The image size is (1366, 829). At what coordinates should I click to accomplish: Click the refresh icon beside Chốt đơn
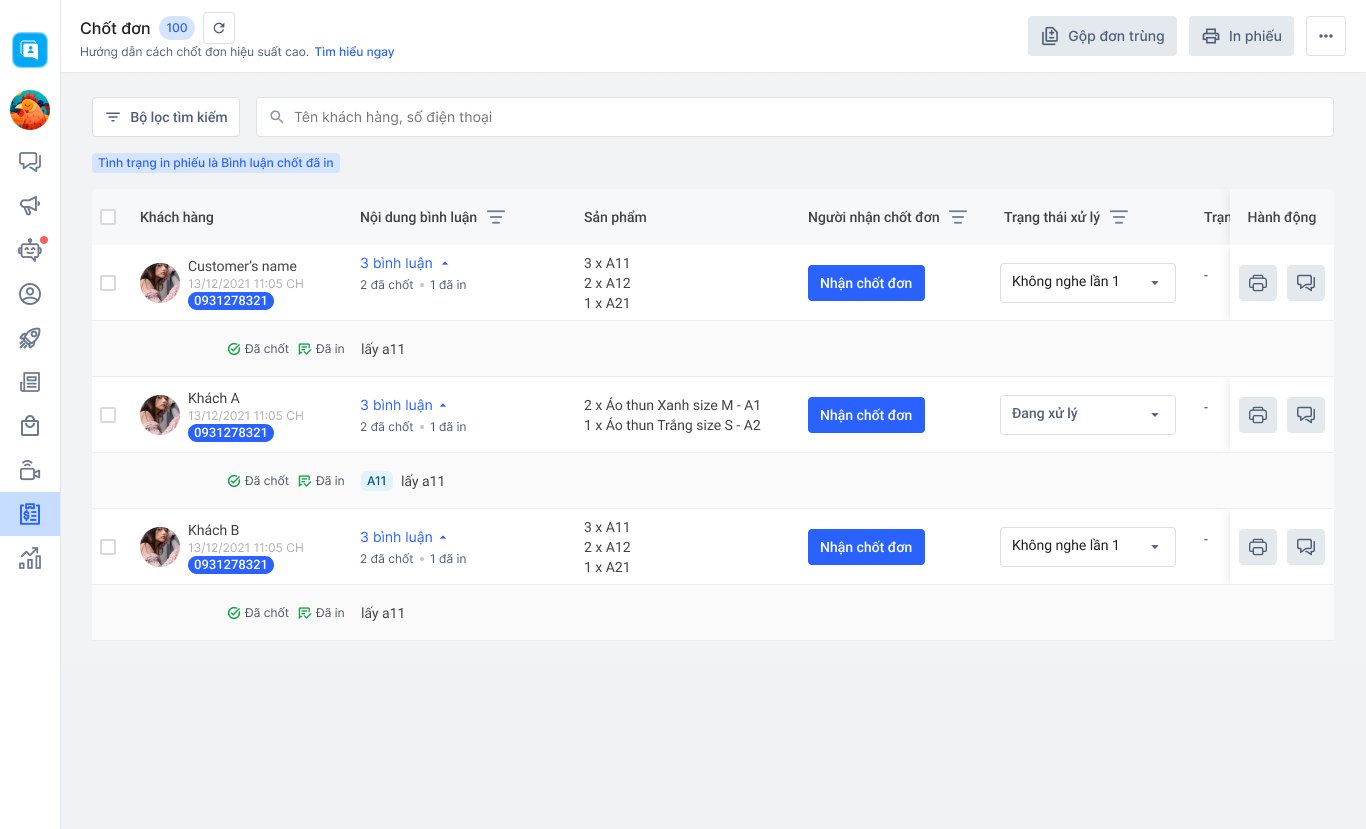click(x=219, y=28)
